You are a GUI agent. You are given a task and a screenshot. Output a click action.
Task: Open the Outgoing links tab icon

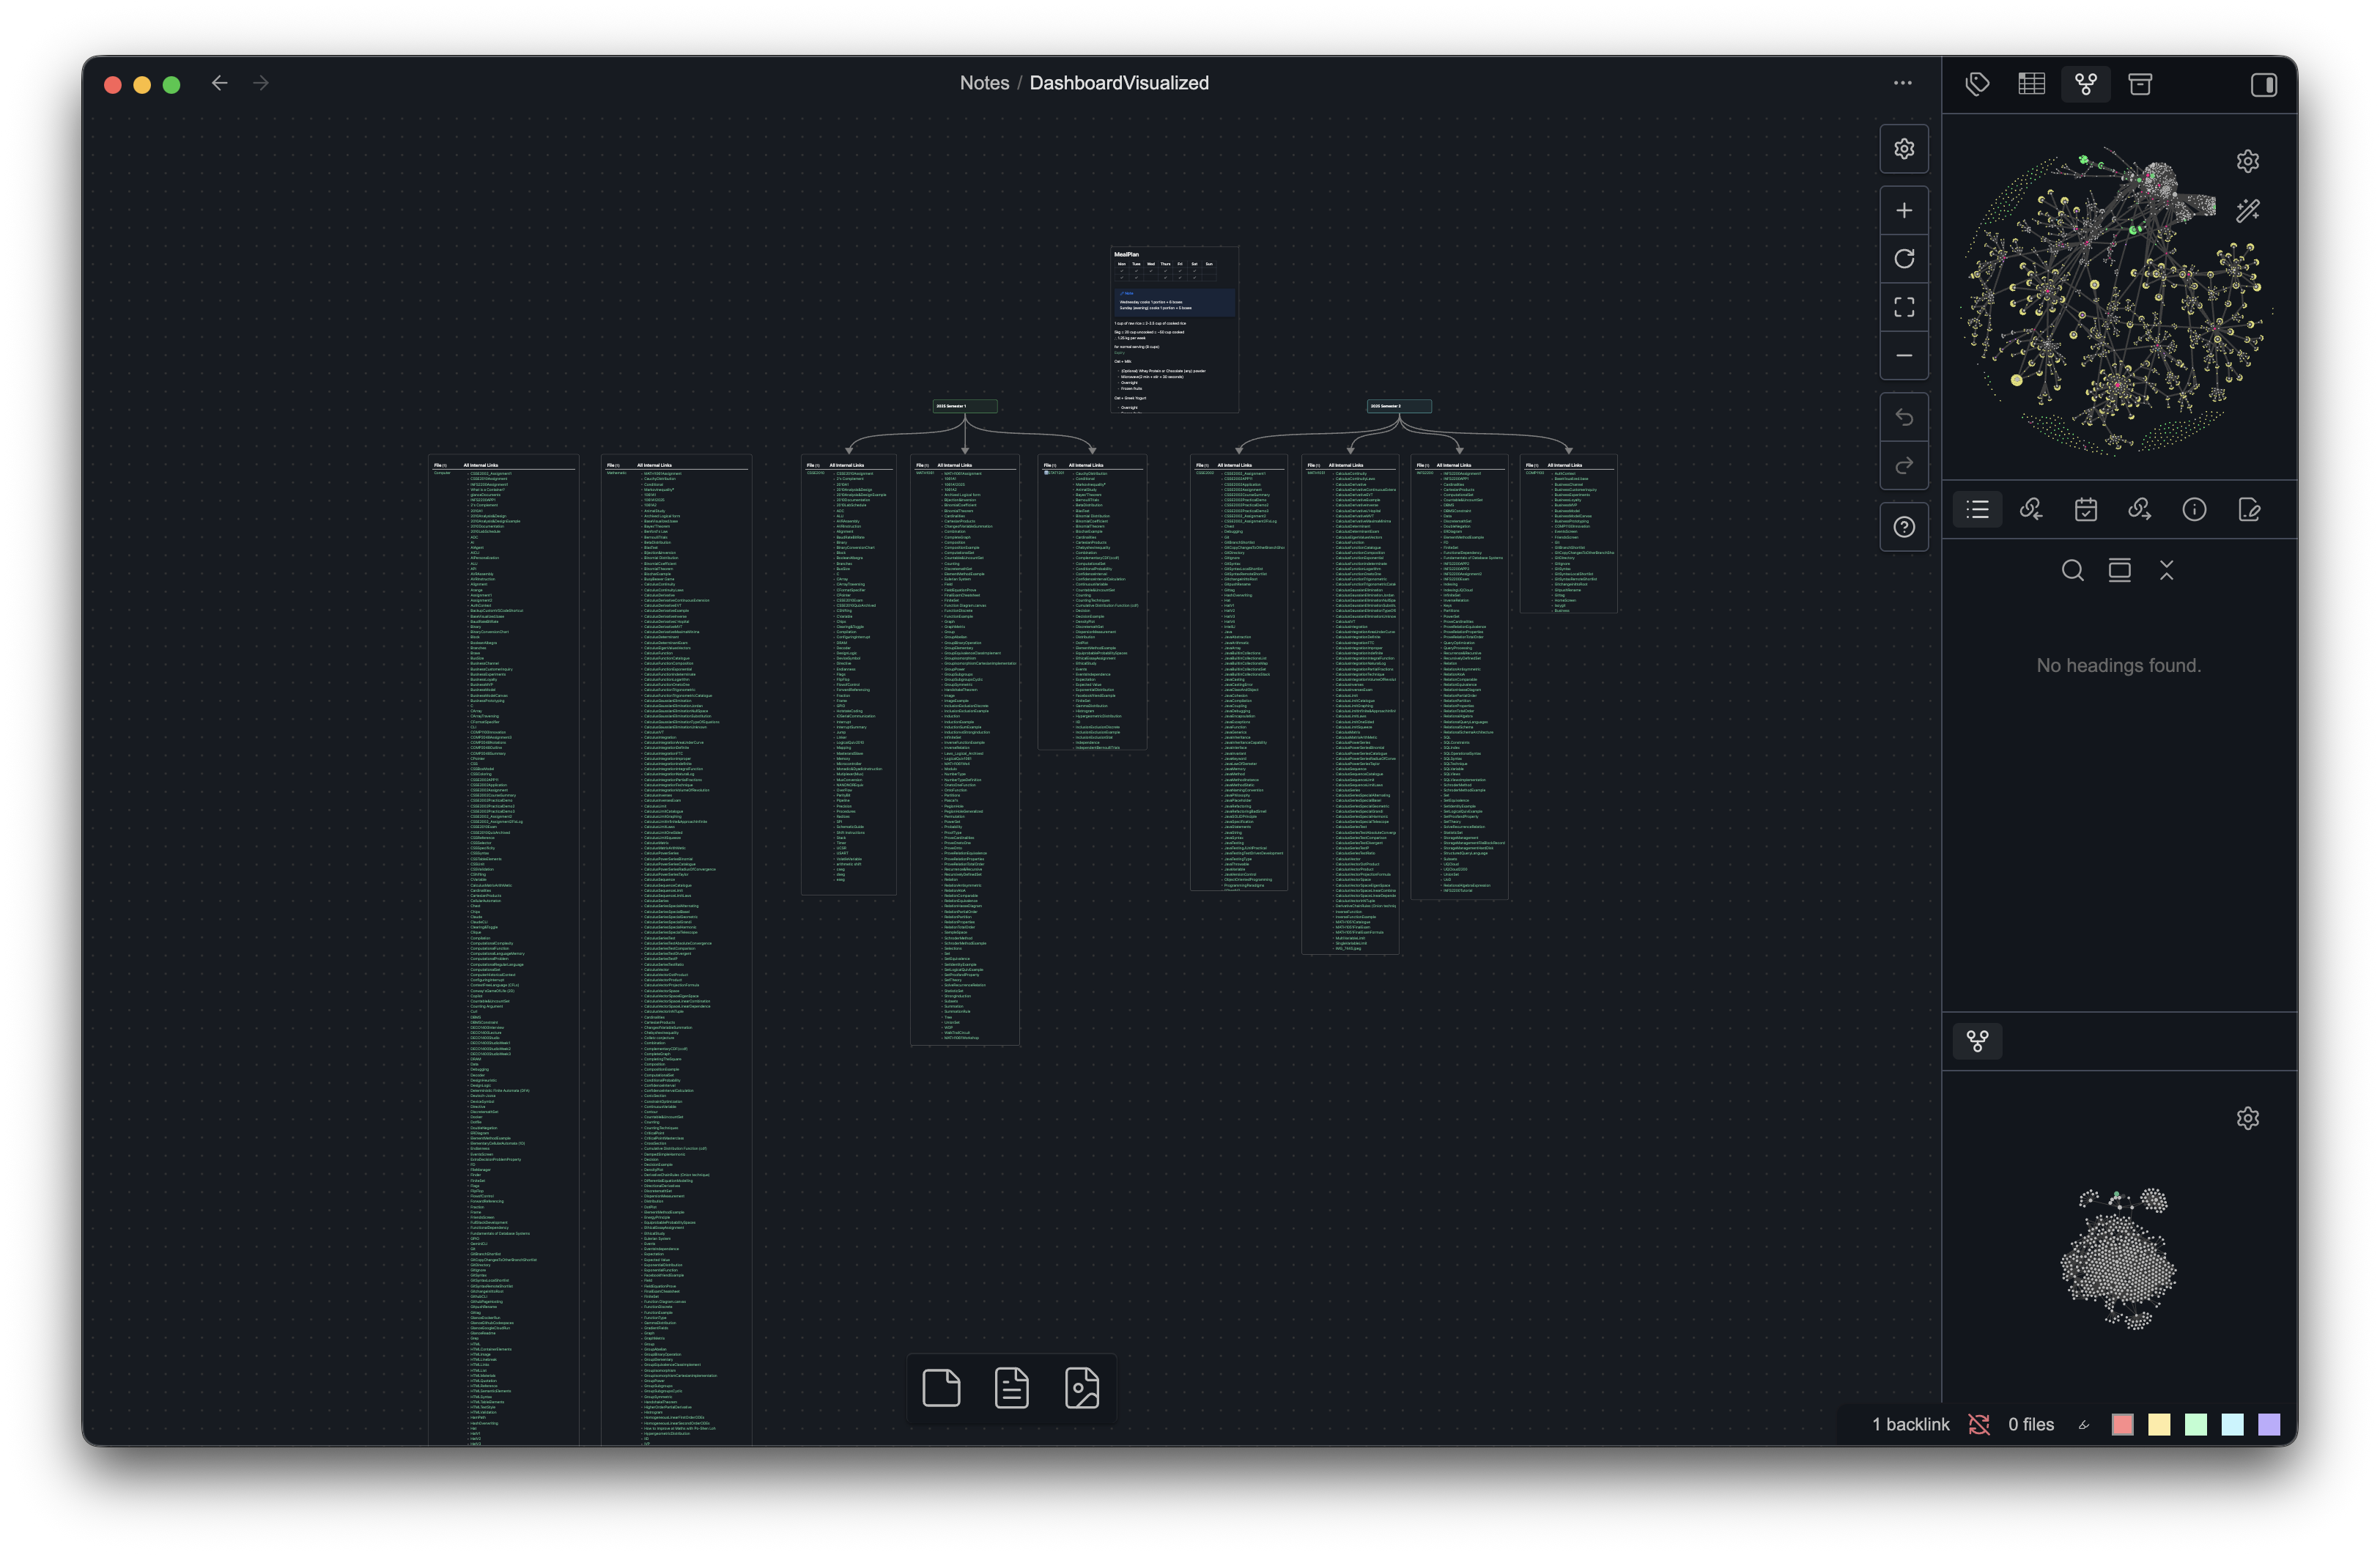point(2140,510)
